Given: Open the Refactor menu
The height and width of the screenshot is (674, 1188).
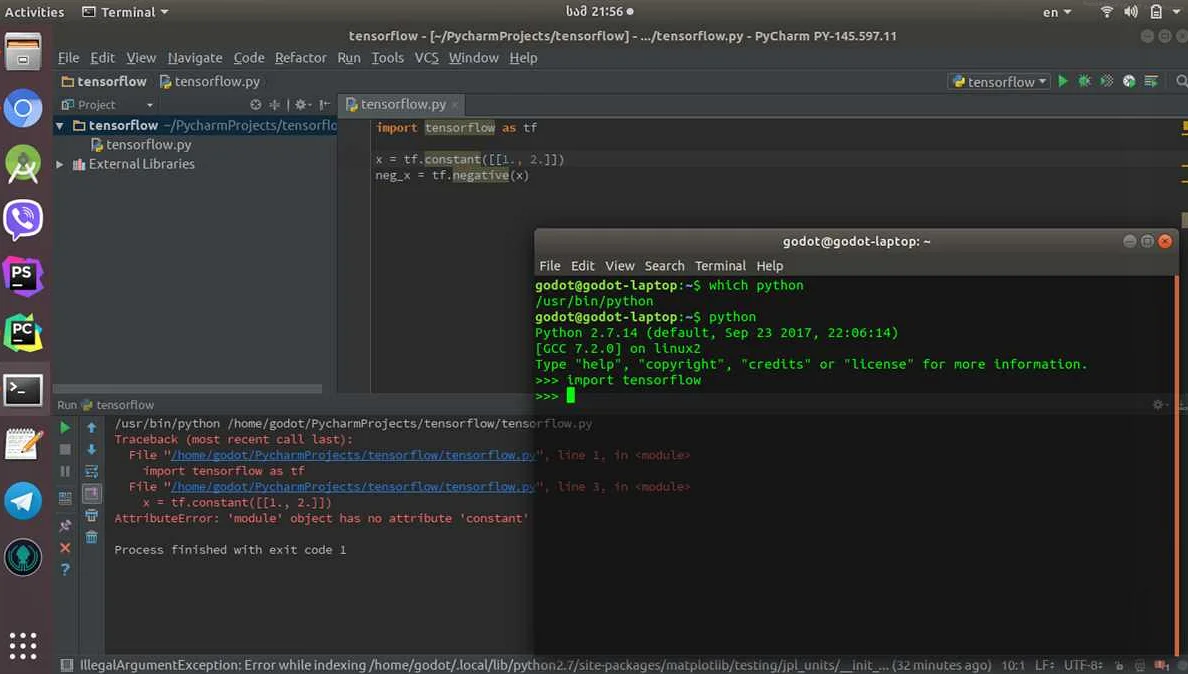Looking at the screenshot, I should click(300, 58).
